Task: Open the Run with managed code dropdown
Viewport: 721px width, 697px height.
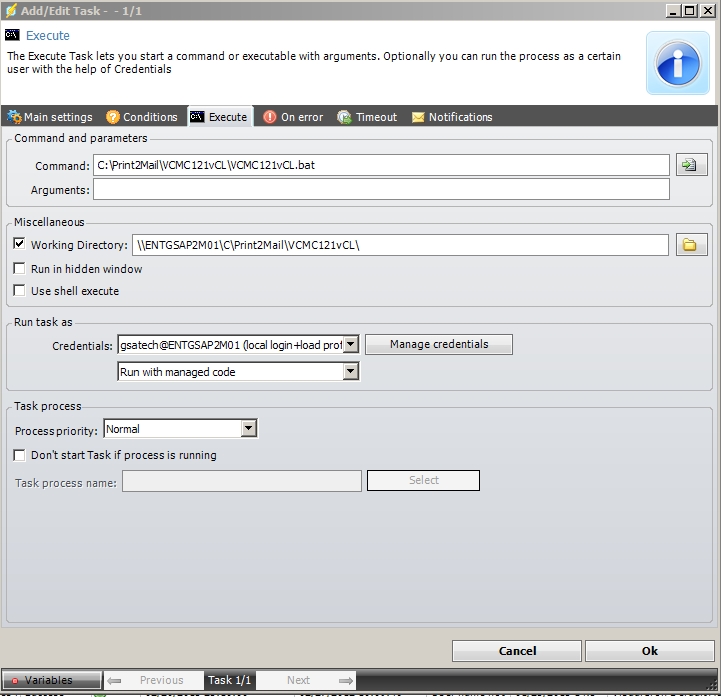Action: pyautogui.click(x=350, y=372)
